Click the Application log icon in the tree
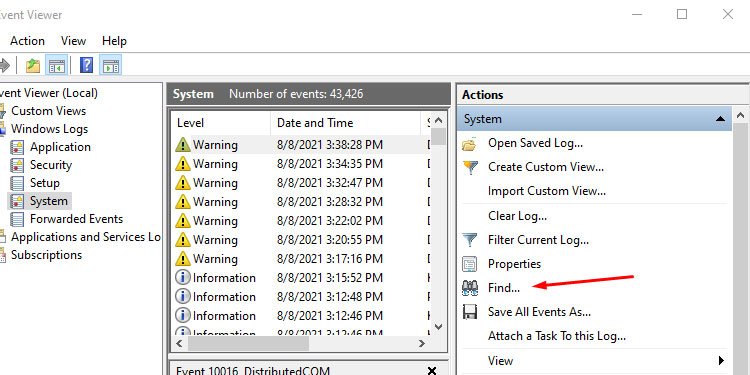 pyautogui.click(x=17, y=147)
